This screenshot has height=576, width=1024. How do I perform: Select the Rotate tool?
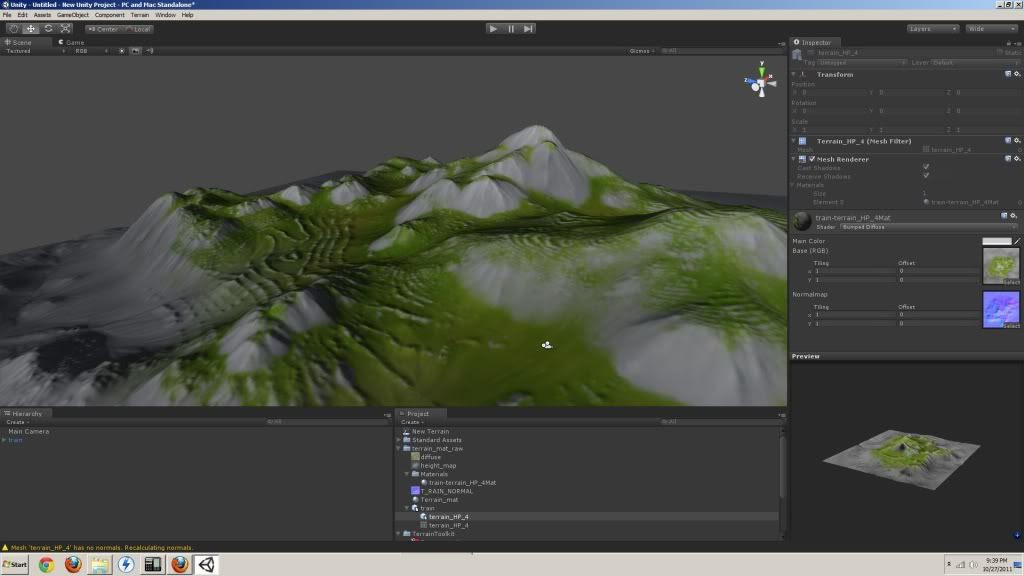(x=48, y=29)
